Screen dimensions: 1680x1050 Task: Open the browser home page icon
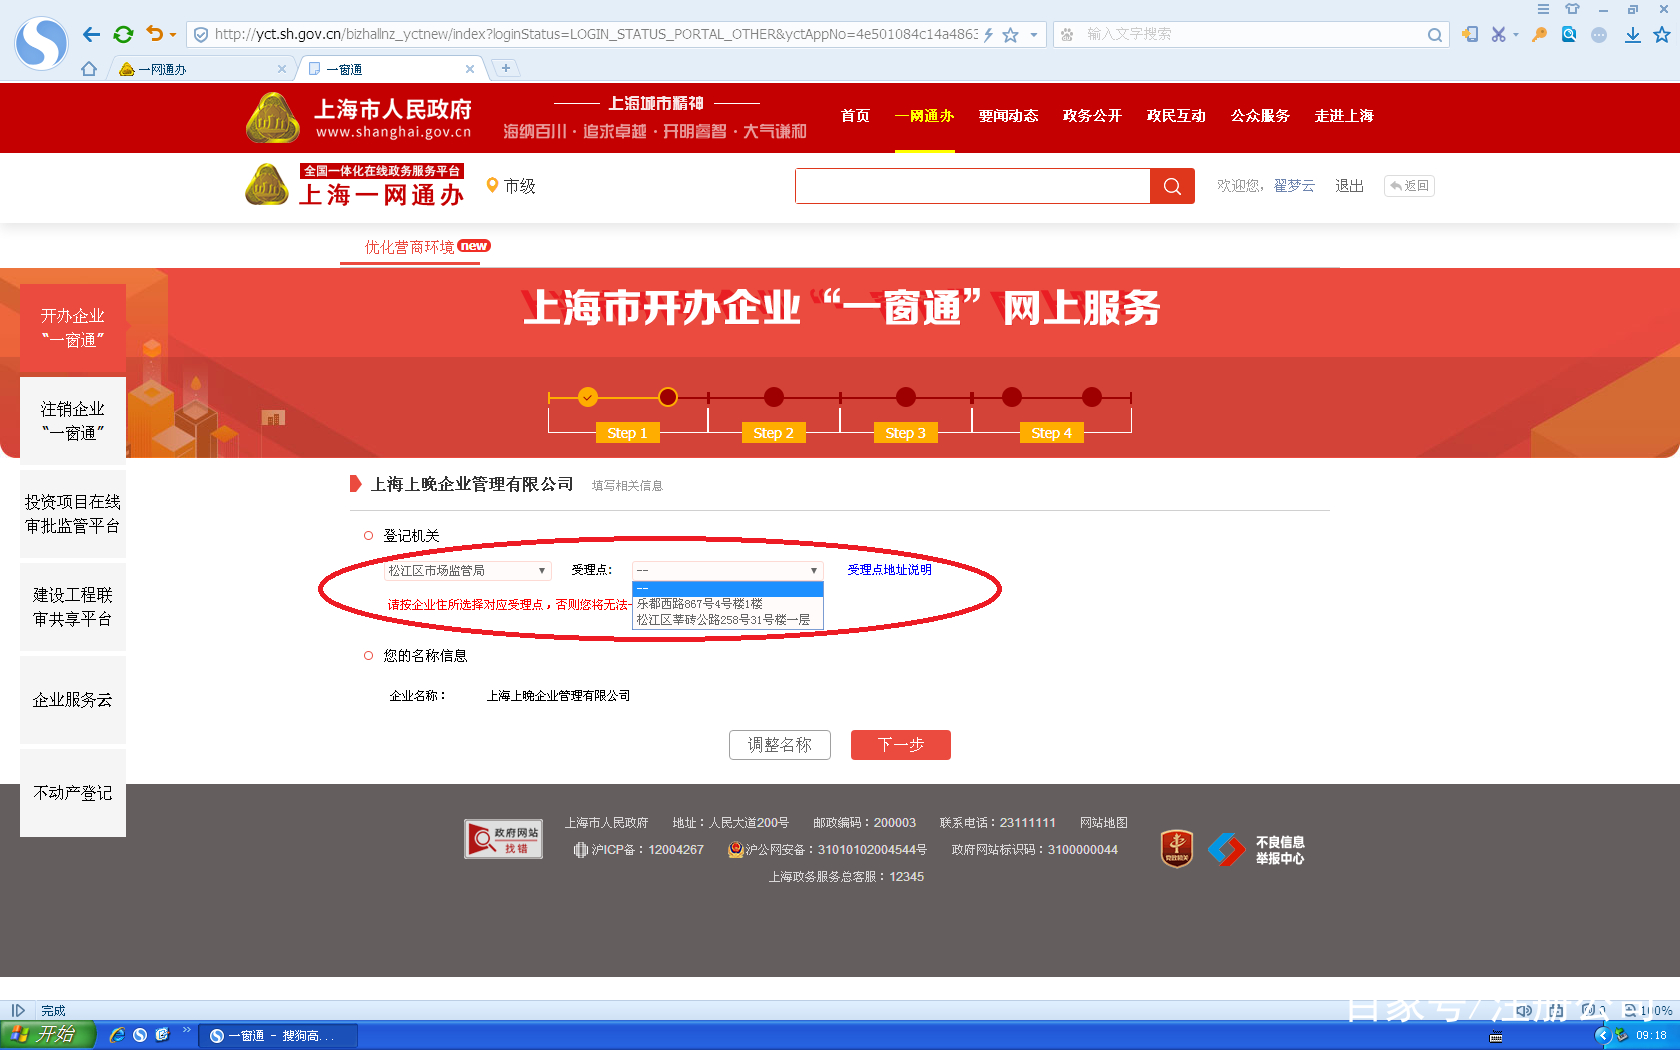pyautogui.click(x=89, y=68)
